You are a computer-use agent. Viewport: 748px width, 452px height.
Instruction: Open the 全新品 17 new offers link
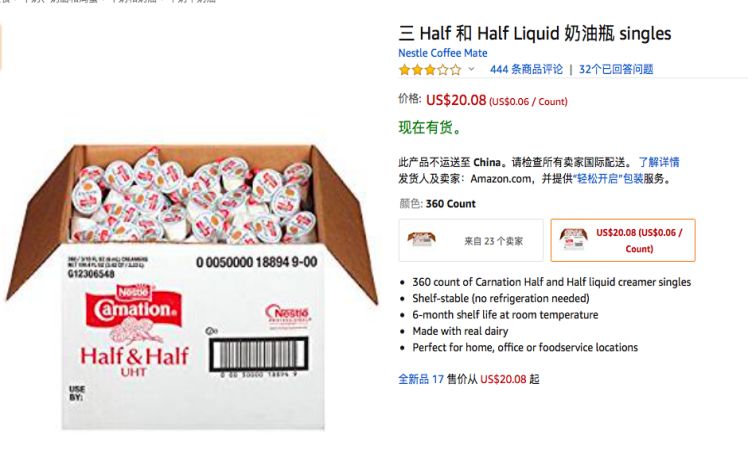click(421, 379)
